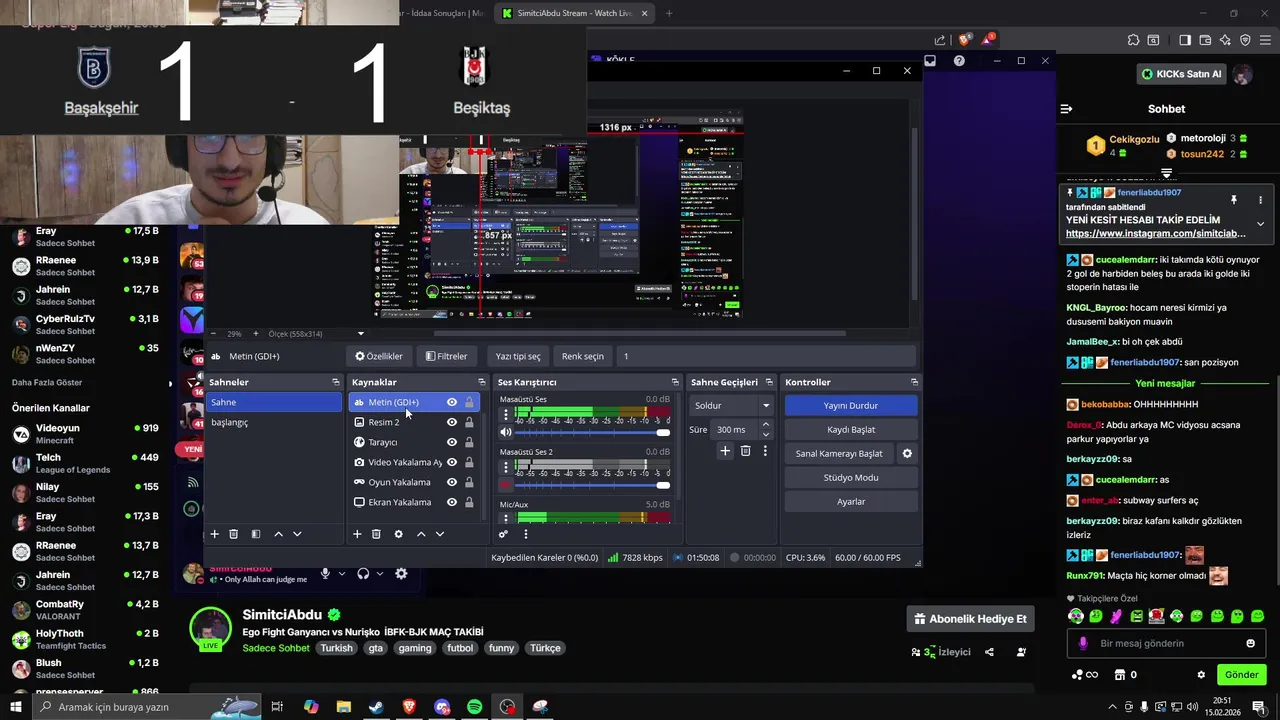Move the scene up with arrow icon

[278, 534]
